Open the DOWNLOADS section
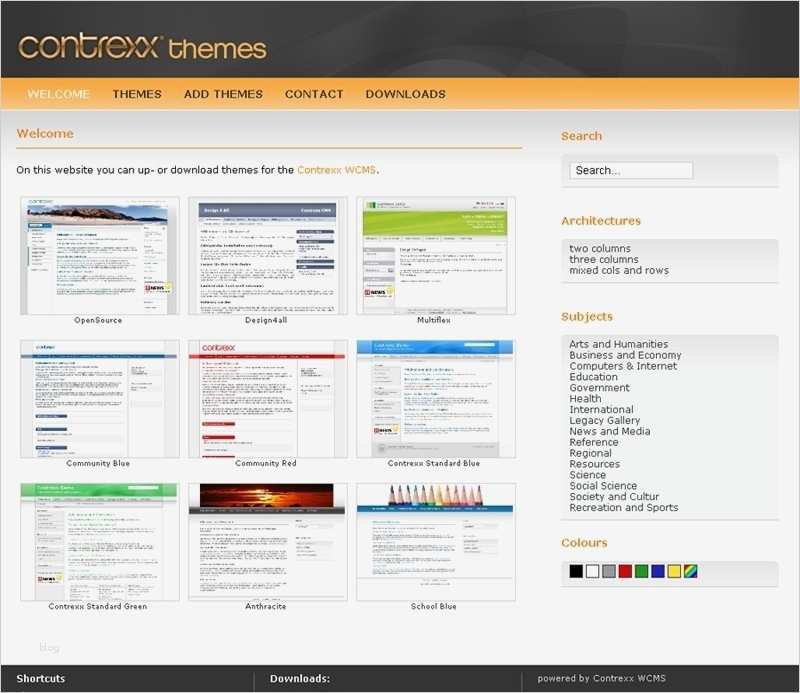 (405, 93)
